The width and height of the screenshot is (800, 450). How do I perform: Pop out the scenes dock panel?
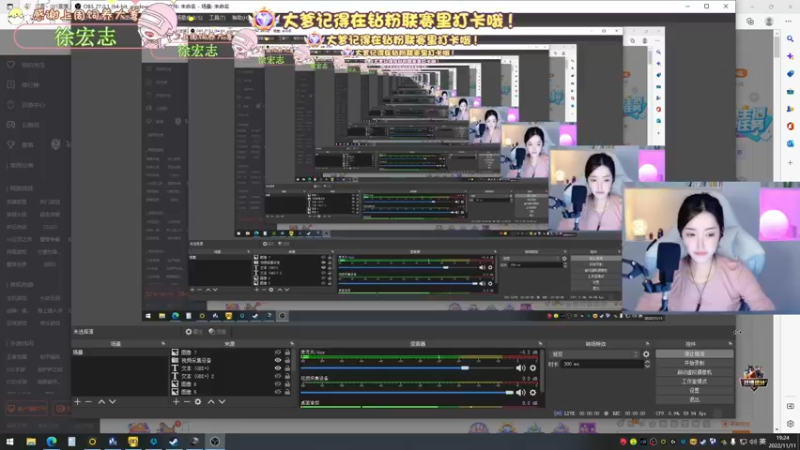(x=163, y=344)
